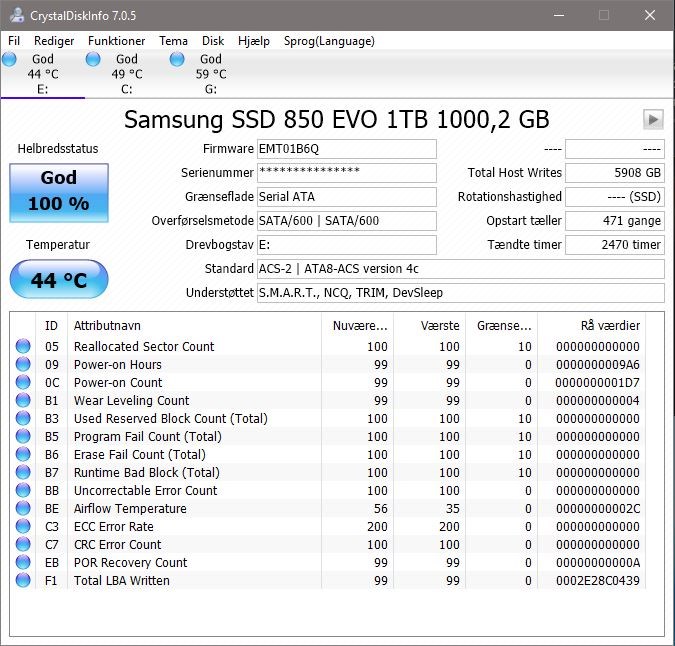Click the 44 °C temperature button
Image resolution: width=675 pixels, height=646 pixels.
click(x=59, y=279)
